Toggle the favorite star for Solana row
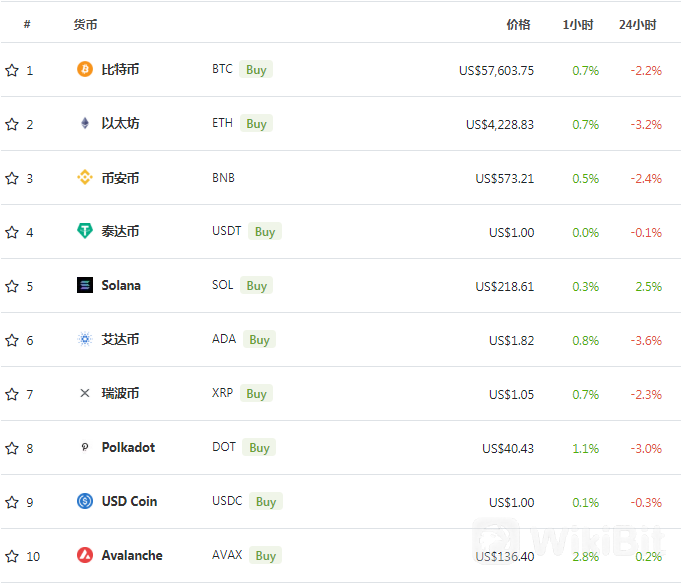The width and height of the screenshot is (681, 583). pyautogui.click(x=12, y=286)
